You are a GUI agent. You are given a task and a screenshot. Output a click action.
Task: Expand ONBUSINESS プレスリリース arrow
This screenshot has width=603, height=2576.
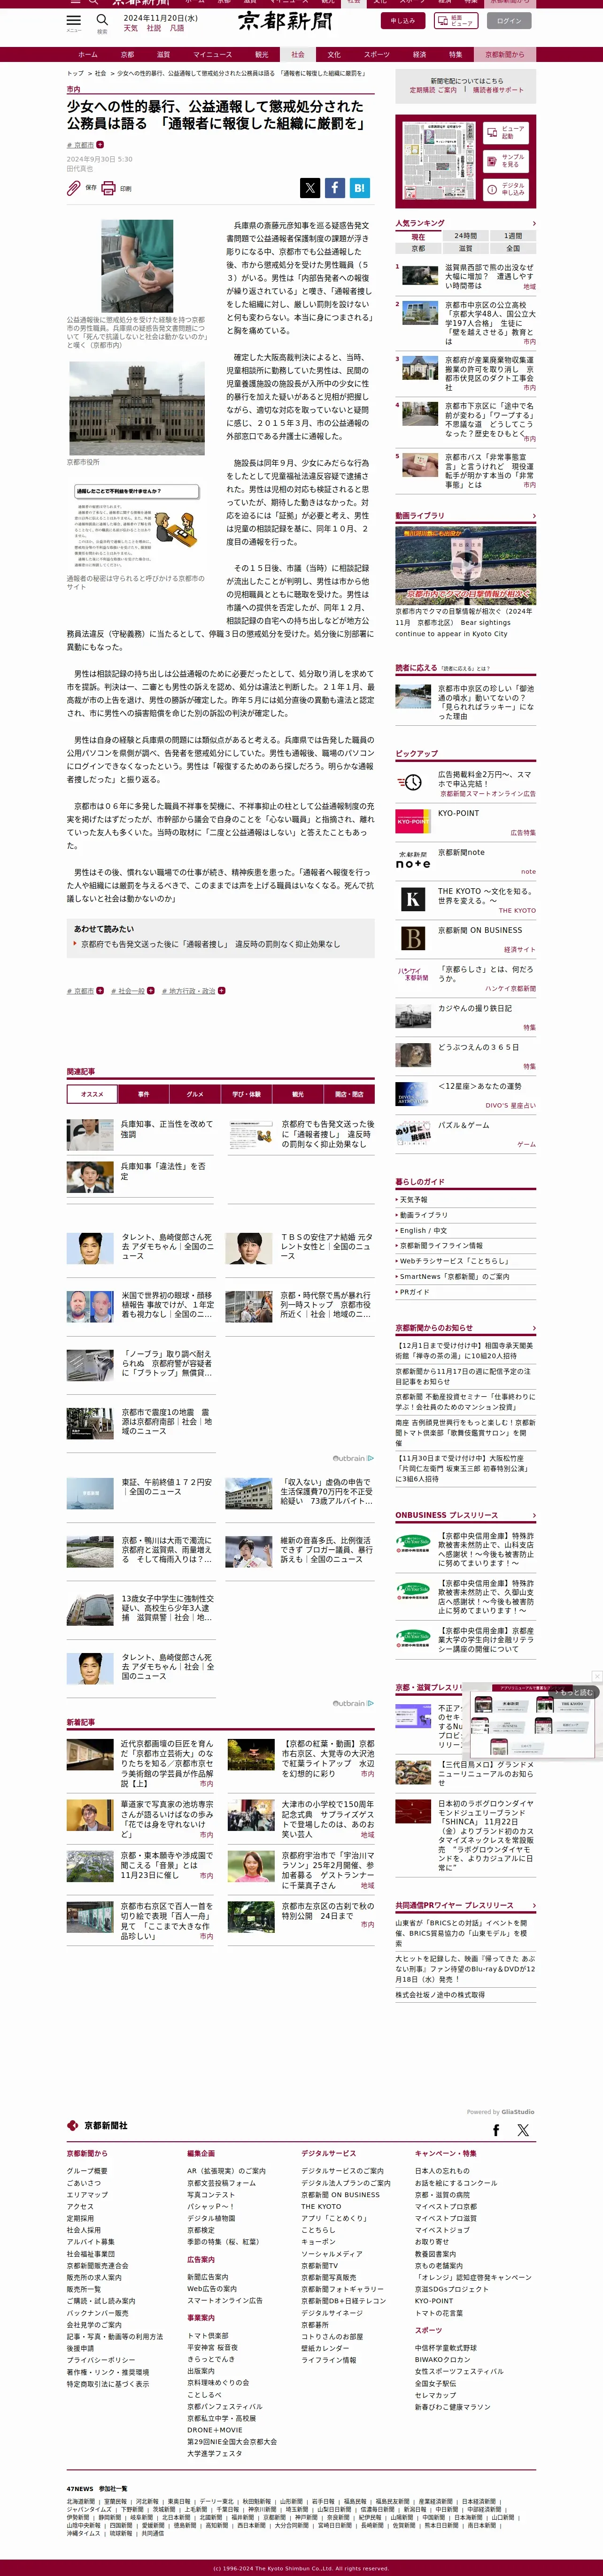click(x=533, y=1516)
